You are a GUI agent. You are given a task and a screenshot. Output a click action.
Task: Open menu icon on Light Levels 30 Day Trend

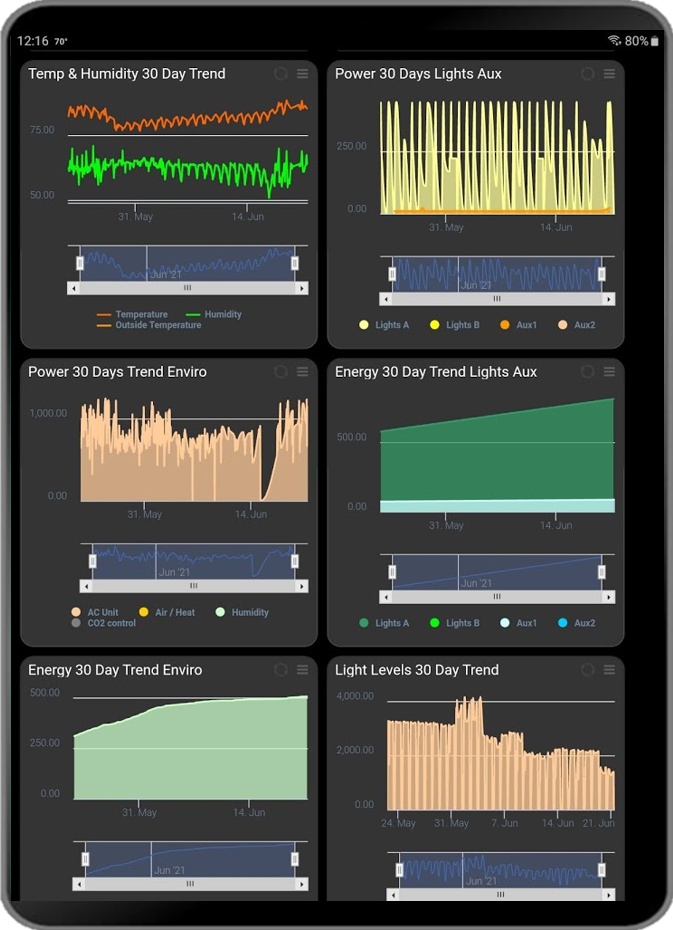(609, 670)
